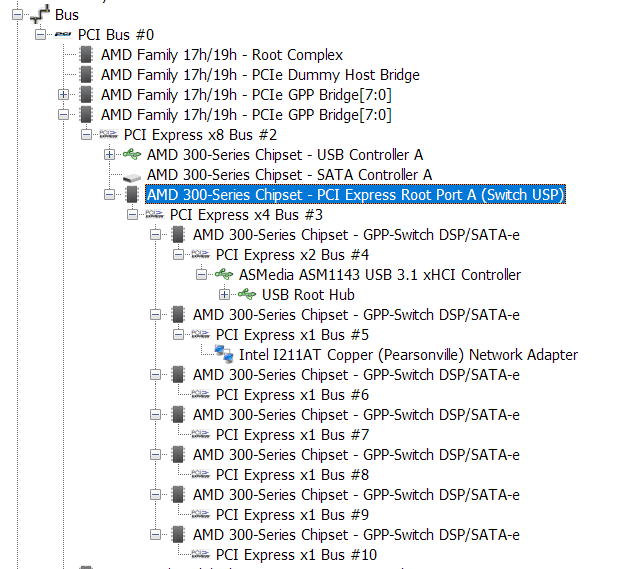
Task: Click the PCI Express x1 Bus #10 icon
Action: pos(201,554)
